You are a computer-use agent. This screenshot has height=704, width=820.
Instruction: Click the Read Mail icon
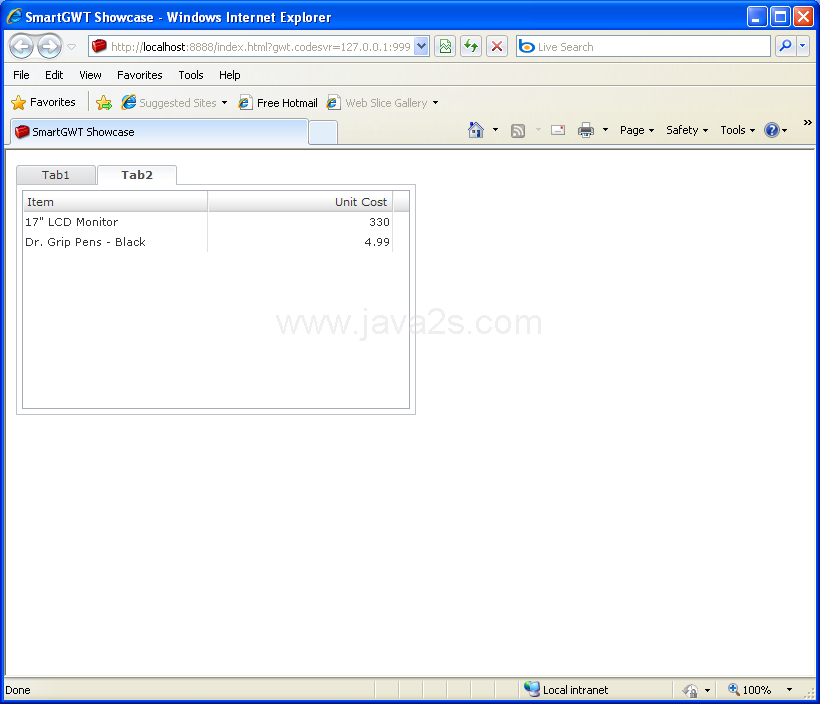[558, 130]
